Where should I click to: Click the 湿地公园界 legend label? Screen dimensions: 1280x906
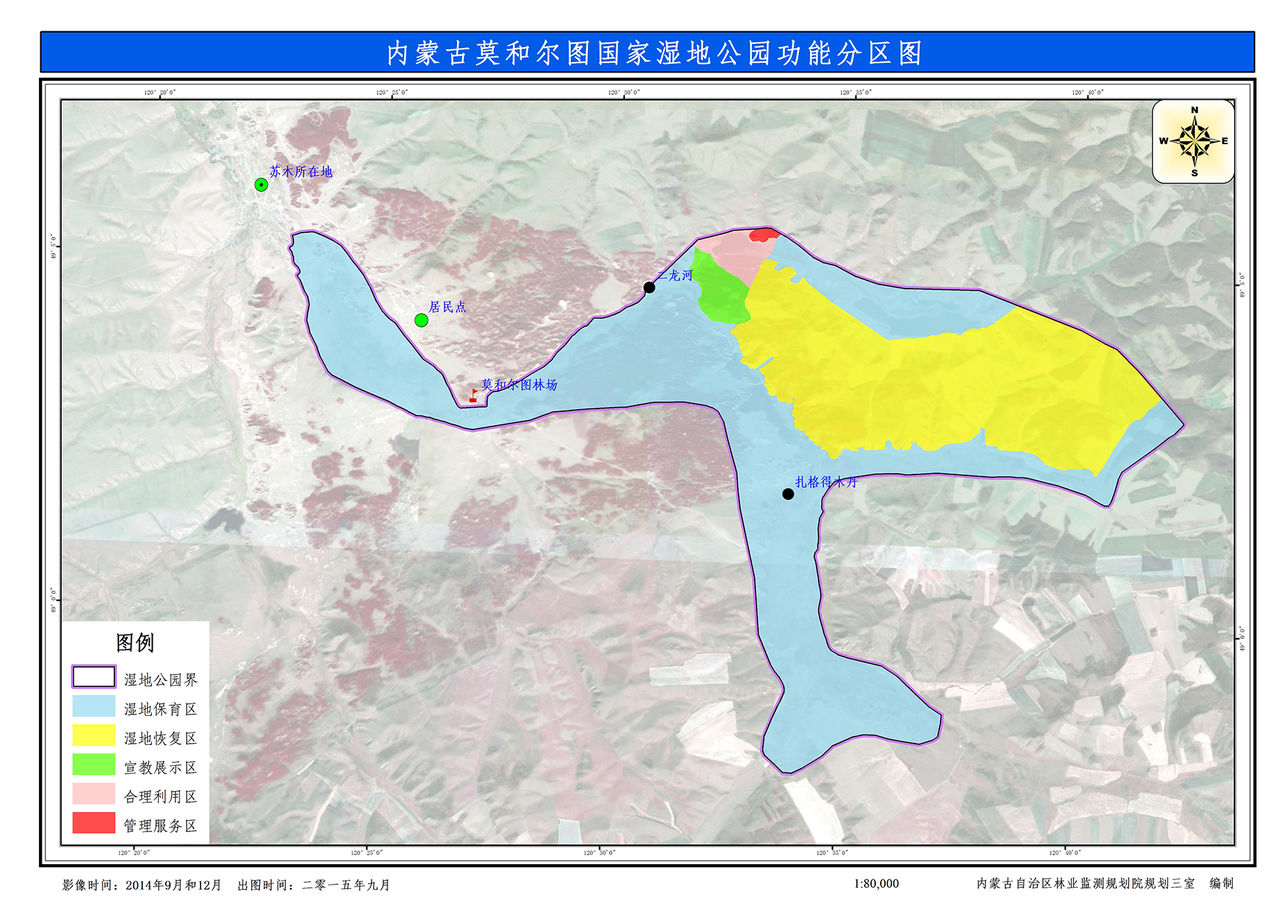click(x=160, y=680)
